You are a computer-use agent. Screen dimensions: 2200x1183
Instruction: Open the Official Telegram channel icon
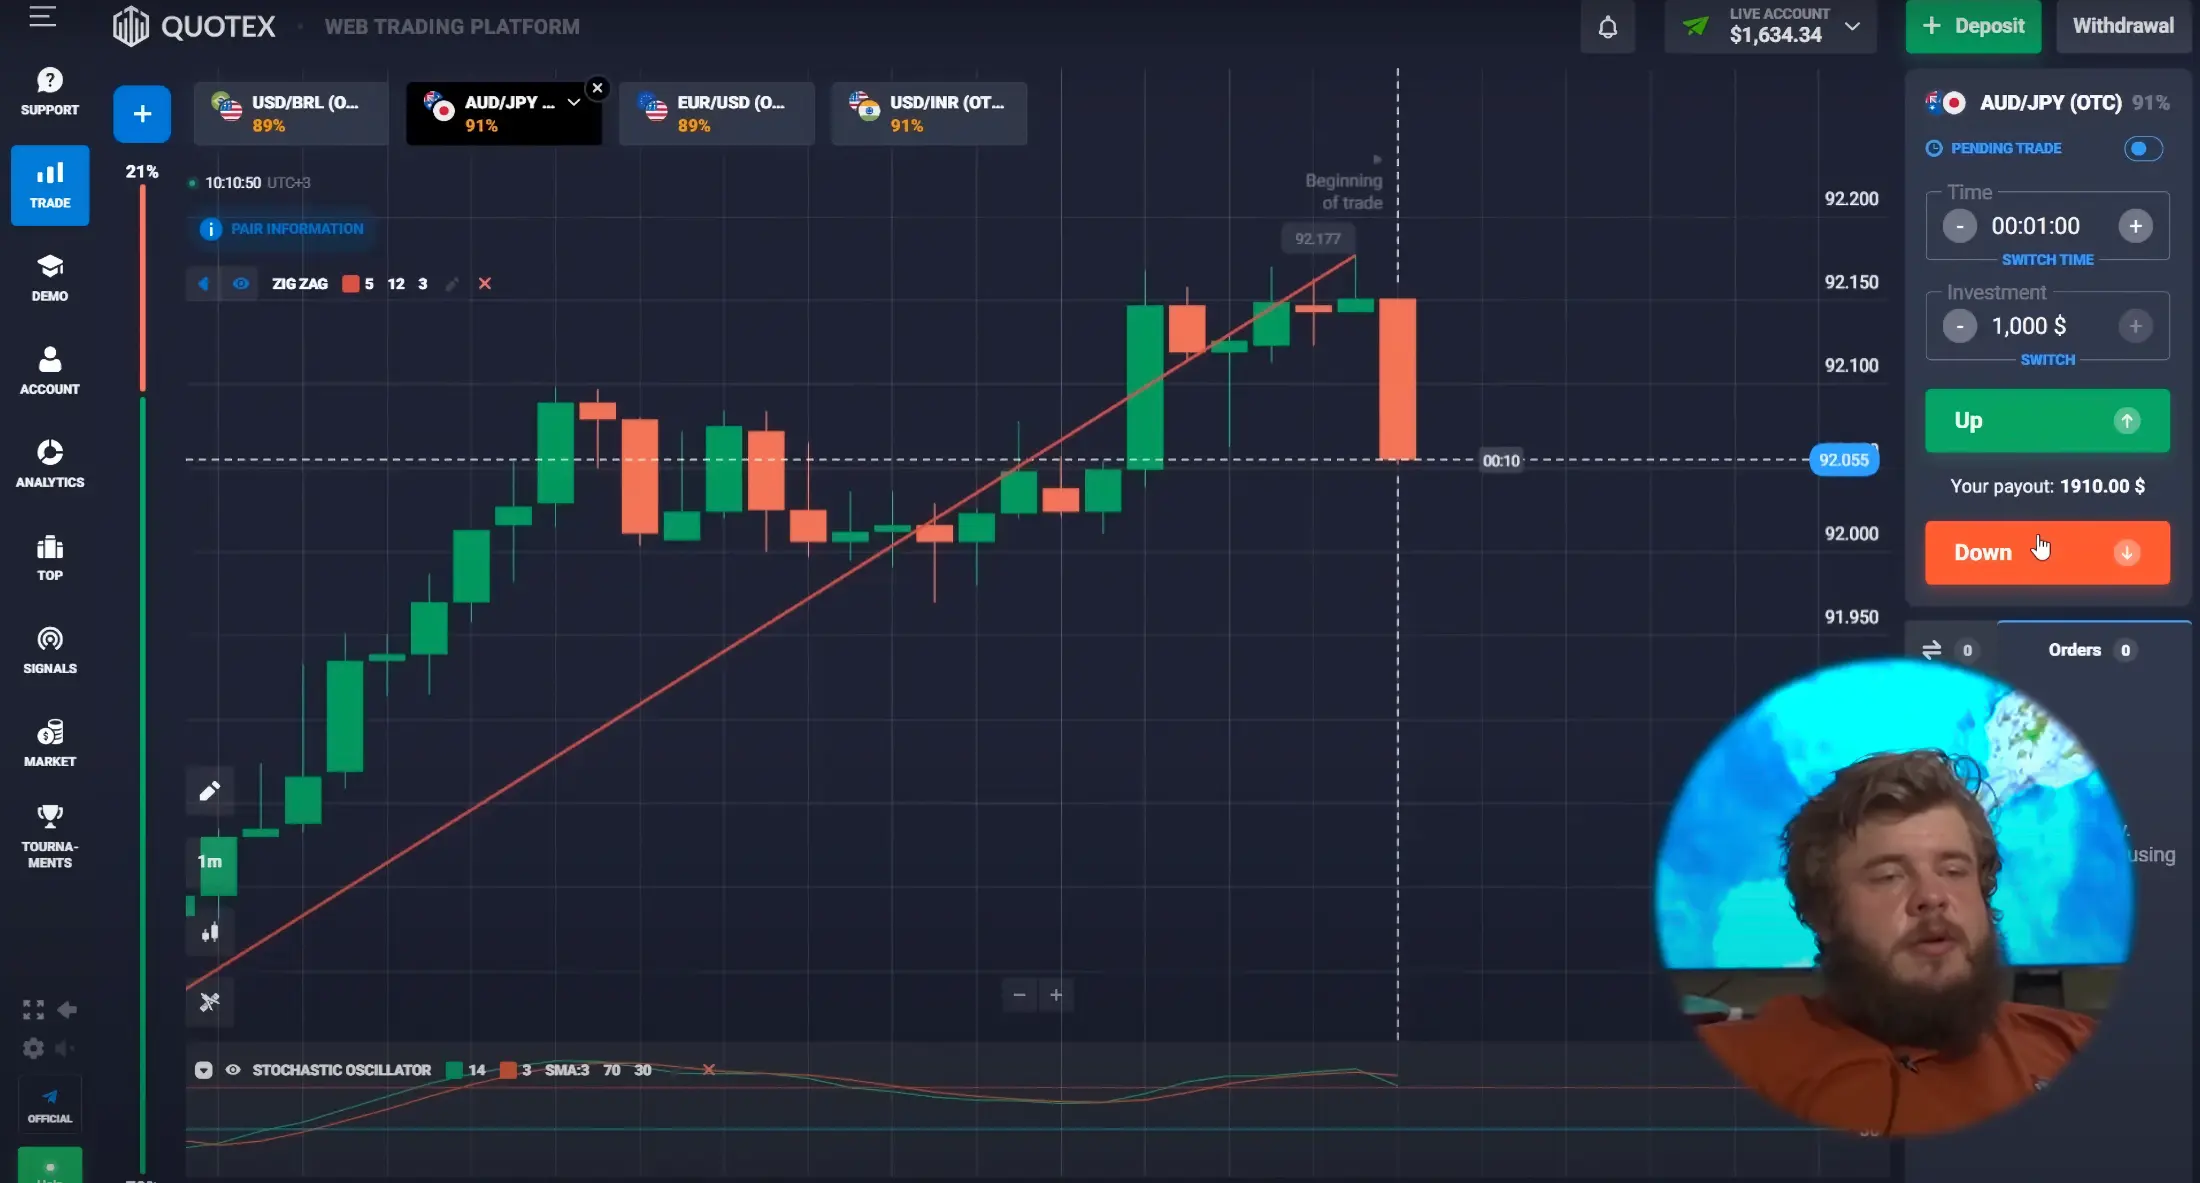tap(50, 1105)
